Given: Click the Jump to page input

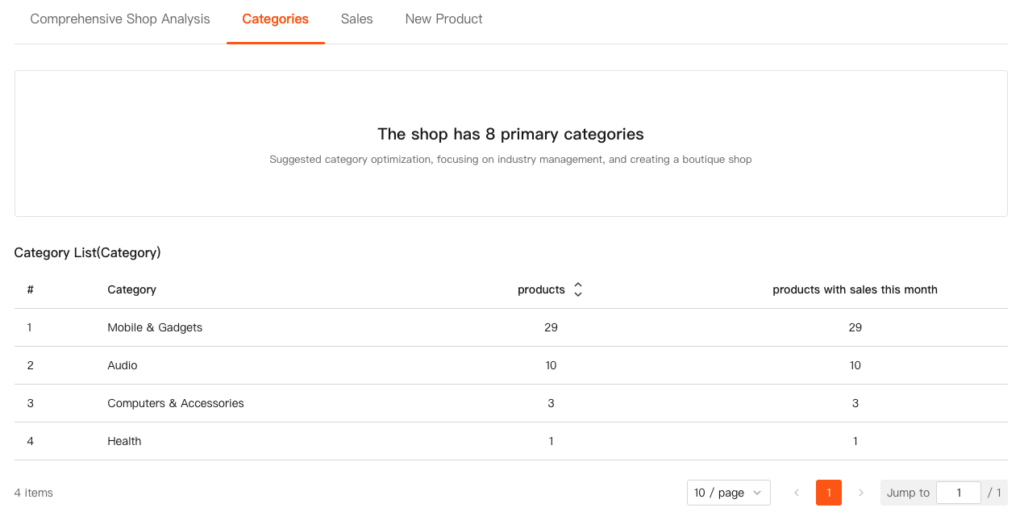Looking at the screenshot, I should click(x=958, y=493).
